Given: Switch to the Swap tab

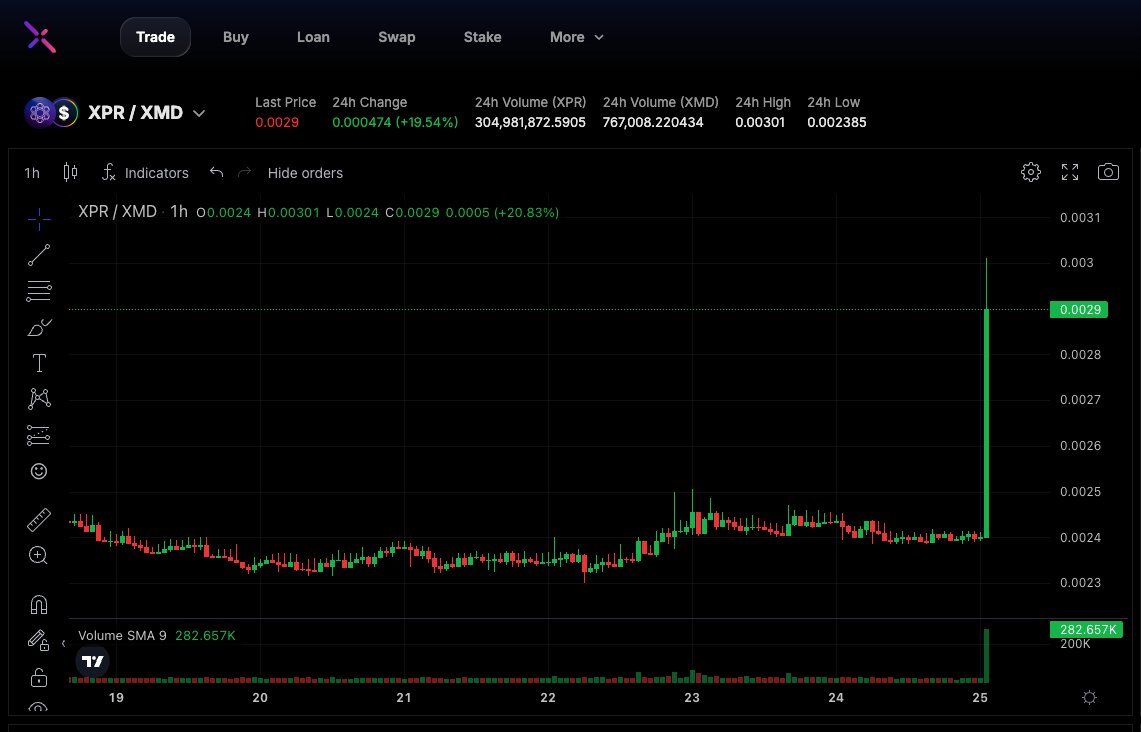Looking at the screenshot, I should click(x=397, y=37).
